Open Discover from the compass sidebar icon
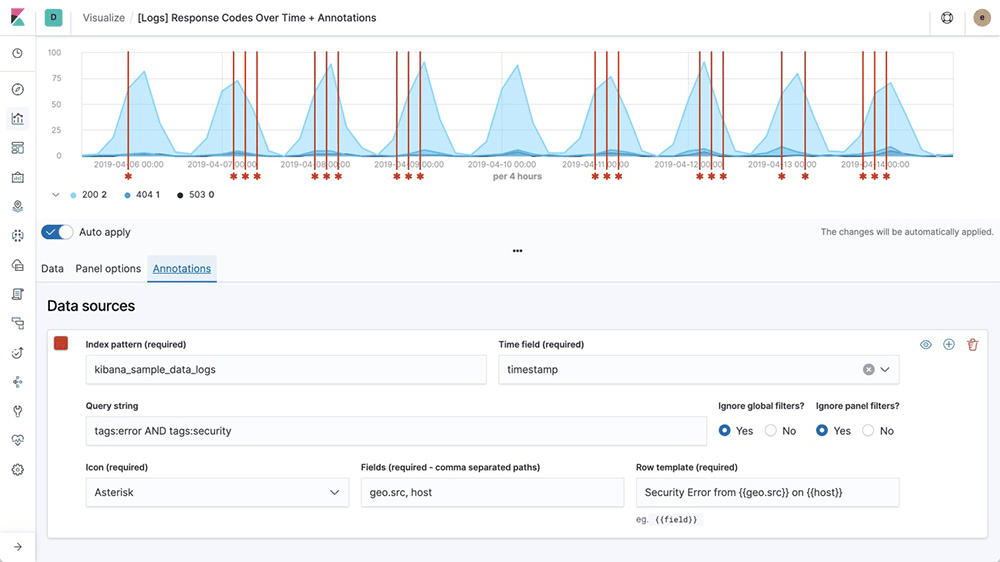This screenshot has width=1000, height=562. point(17,90)
